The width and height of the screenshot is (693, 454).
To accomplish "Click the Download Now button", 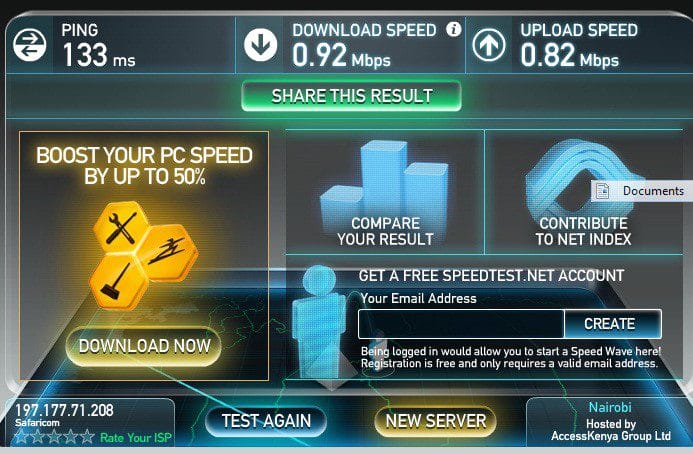I will pos(144,346).
